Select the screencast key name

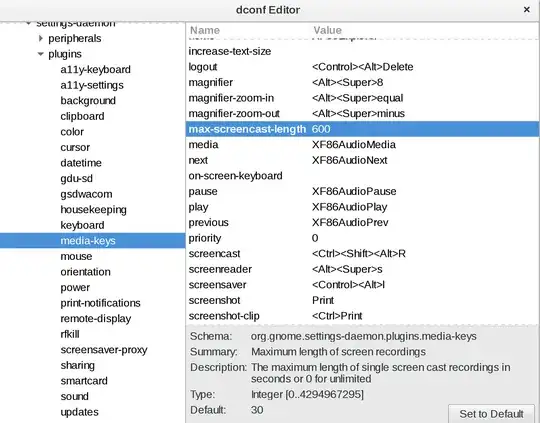pos(214,254)
